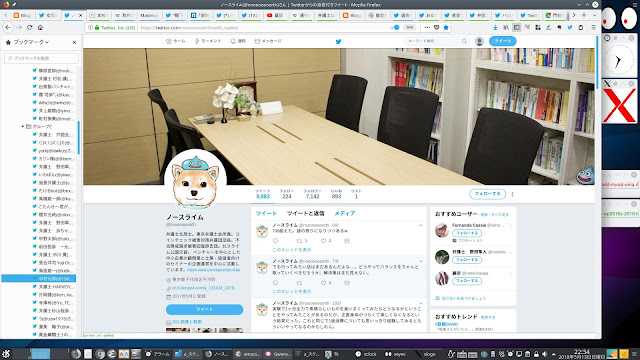Like the second tweet with the heart icon
640x360 pixels.
pos(323,282)
